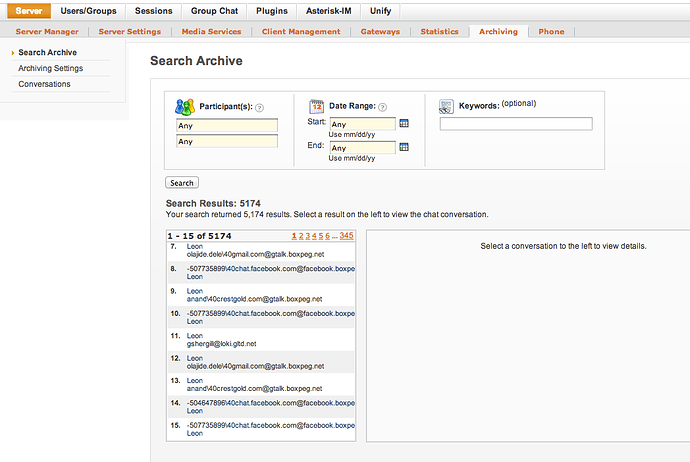Select conversation result number 12

coord(261,362)
